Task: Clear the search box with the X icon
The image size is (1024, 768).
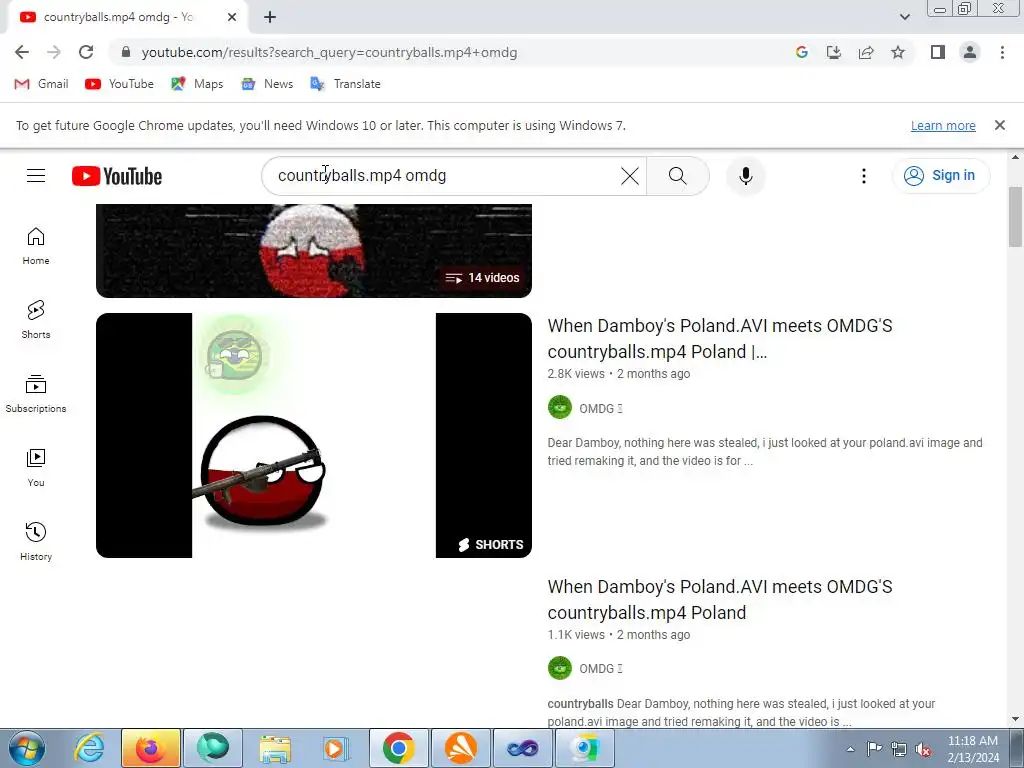Action: click(x=630, y=176)
